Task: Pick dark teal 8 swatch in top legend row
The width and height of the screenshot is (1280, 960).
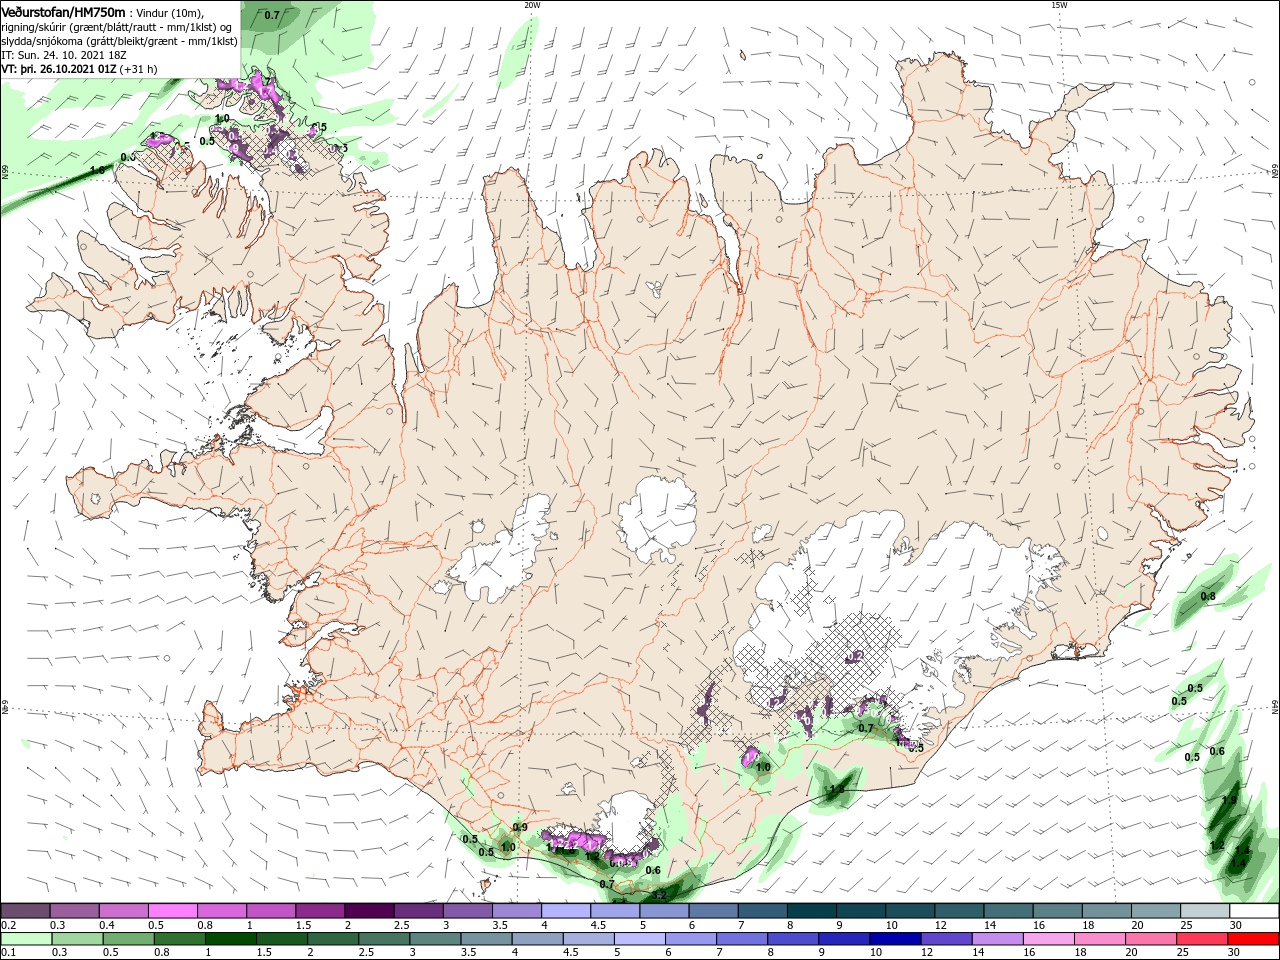Action: pyautogui.click(x=811, y=911)
